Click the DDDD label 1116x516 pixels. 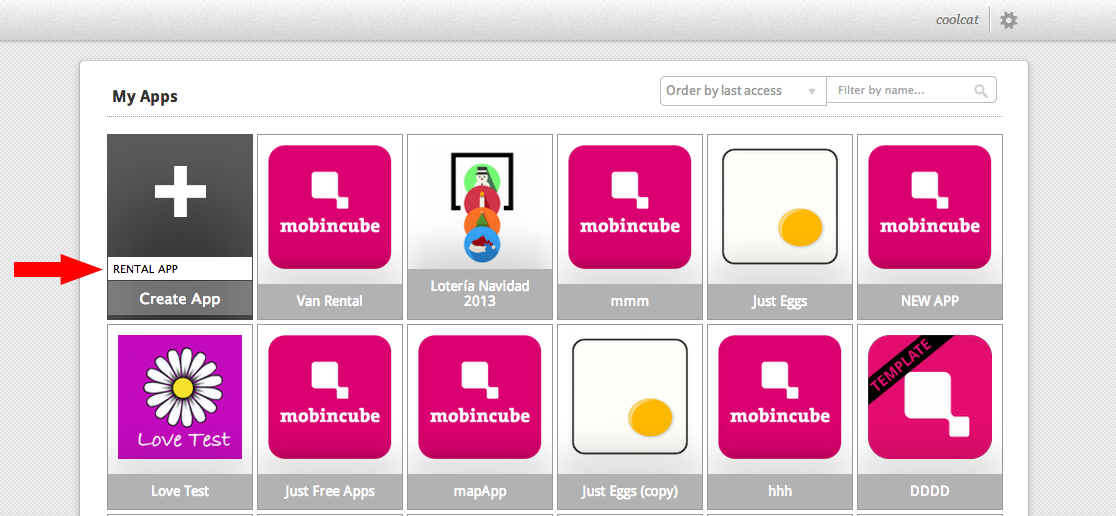(930, 491)
